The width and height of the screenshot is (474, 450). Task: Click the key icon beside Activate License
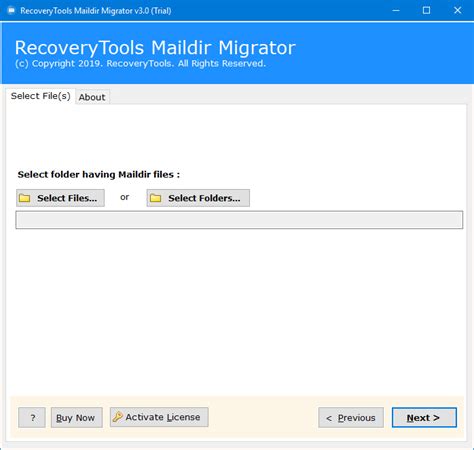click(117, 417)
